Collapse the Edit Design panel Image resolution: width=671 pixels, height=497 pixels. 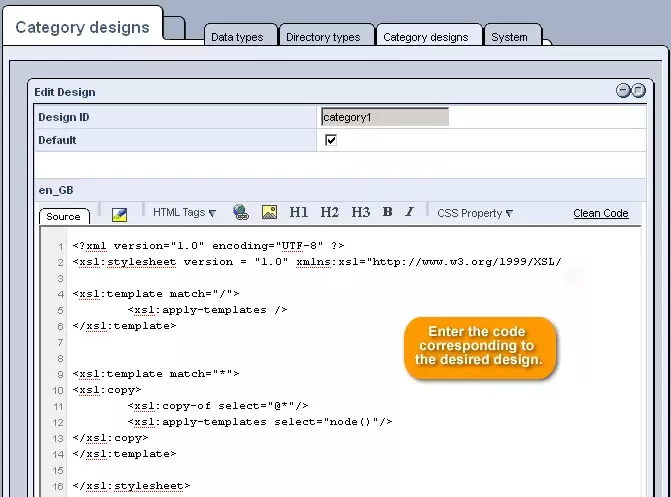coord(624,91)
